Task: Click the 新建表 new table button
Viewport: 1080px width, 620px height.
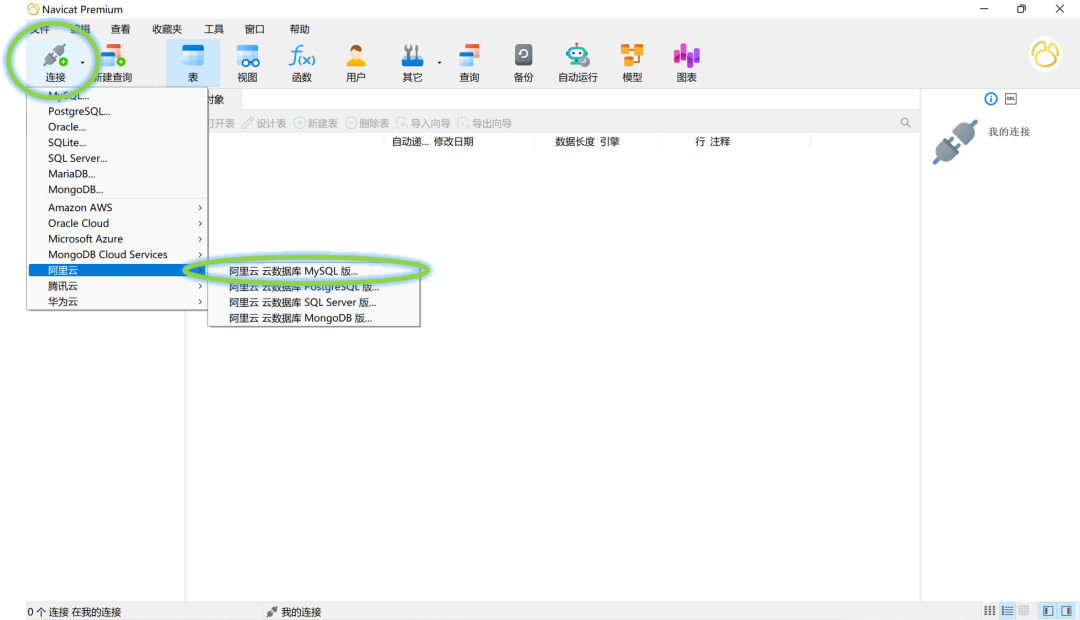Action: coord(315,123)
